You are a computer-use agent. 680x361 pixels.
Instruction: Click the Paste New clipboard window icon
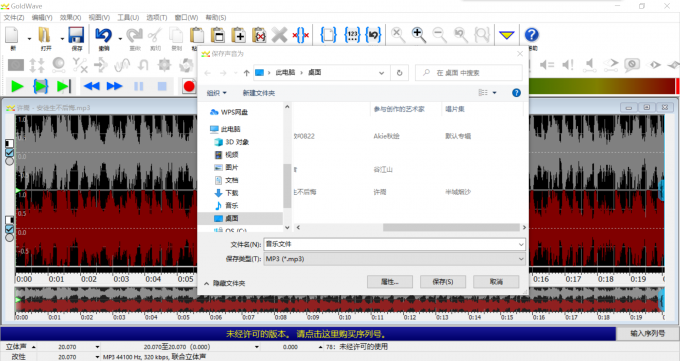(218, 35)
